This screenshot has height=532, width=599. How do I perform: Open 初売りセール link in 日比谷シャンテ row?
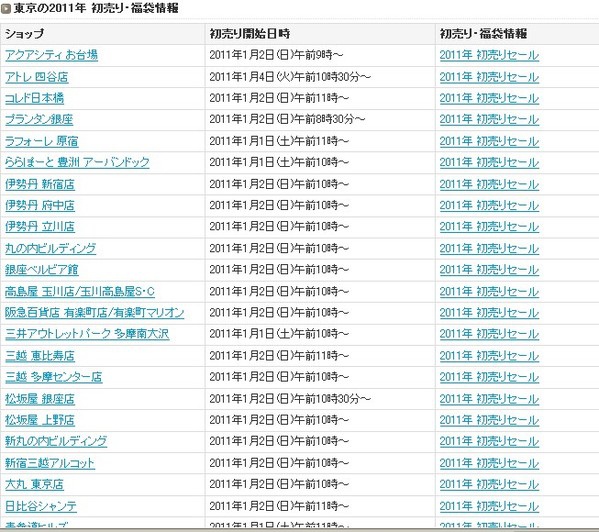tap(489, 506)
